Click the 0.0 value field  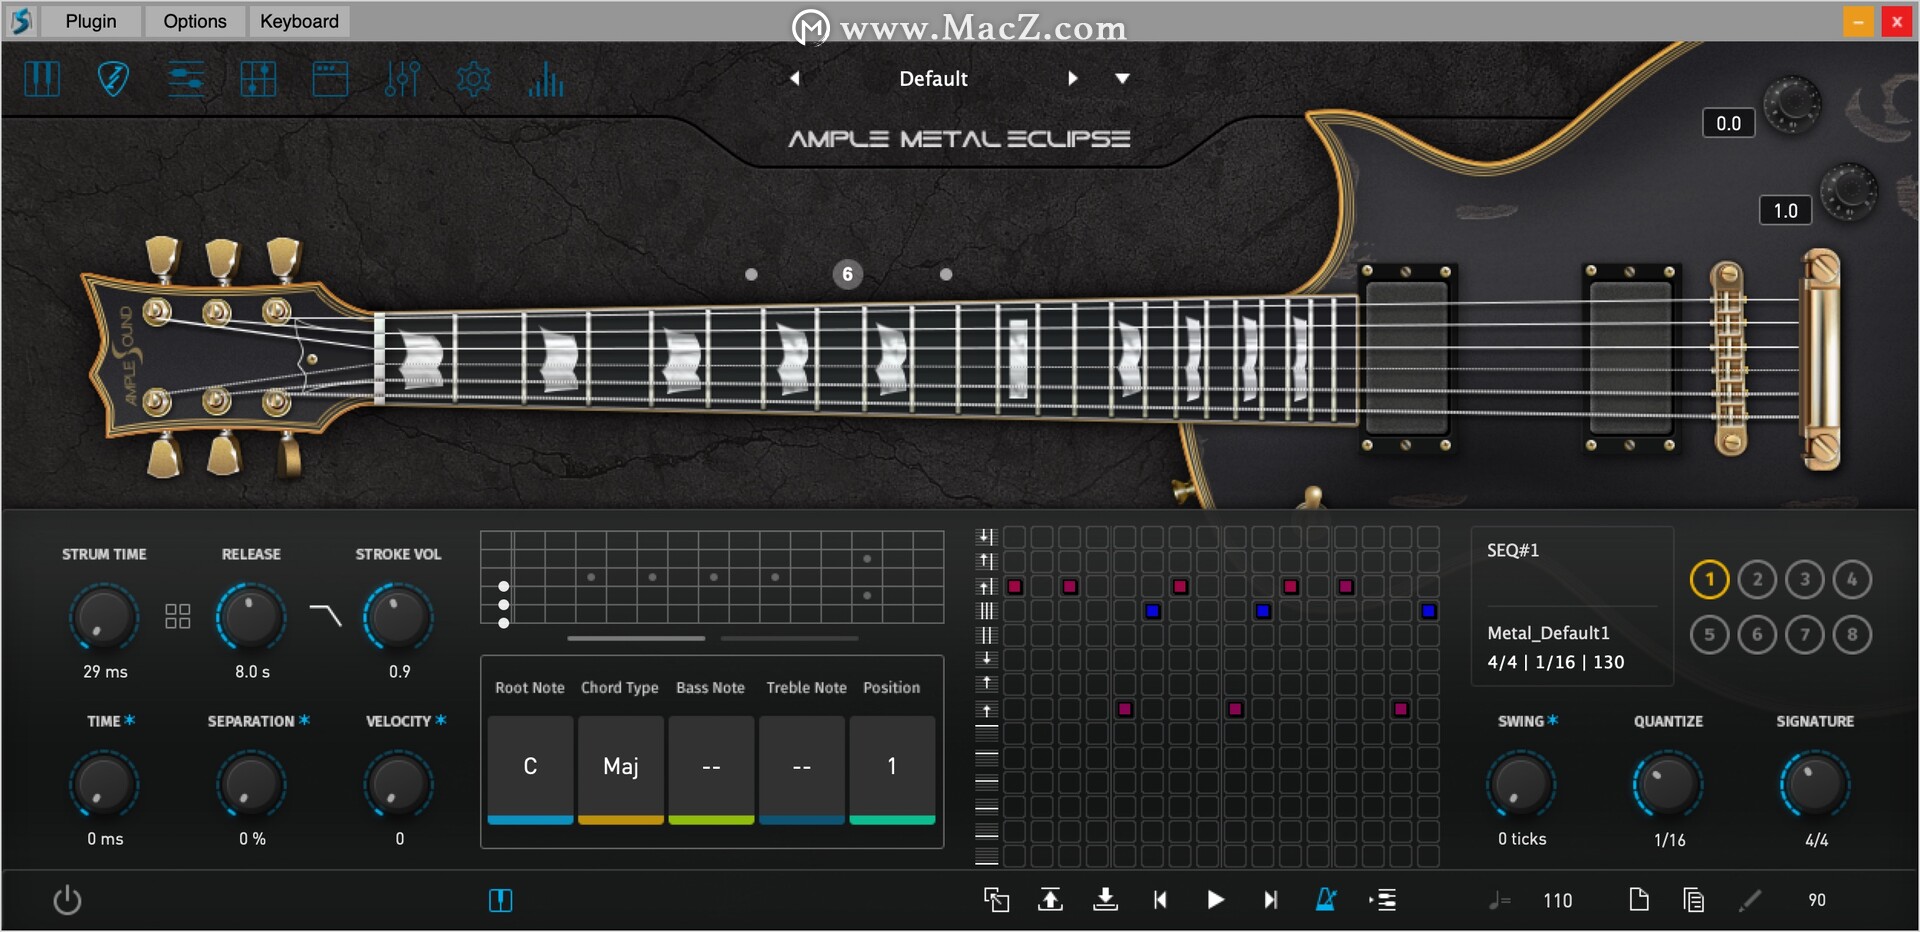point(1728,123)
